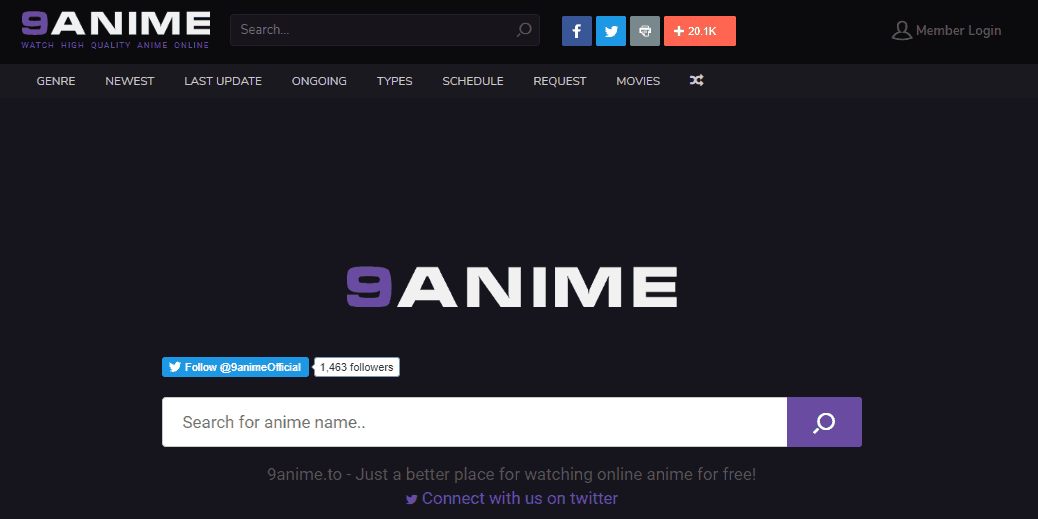Click the large center 9ANIME logo
Image resolution: width=1038 pixels, height=519 pixels.
point(512,287)
